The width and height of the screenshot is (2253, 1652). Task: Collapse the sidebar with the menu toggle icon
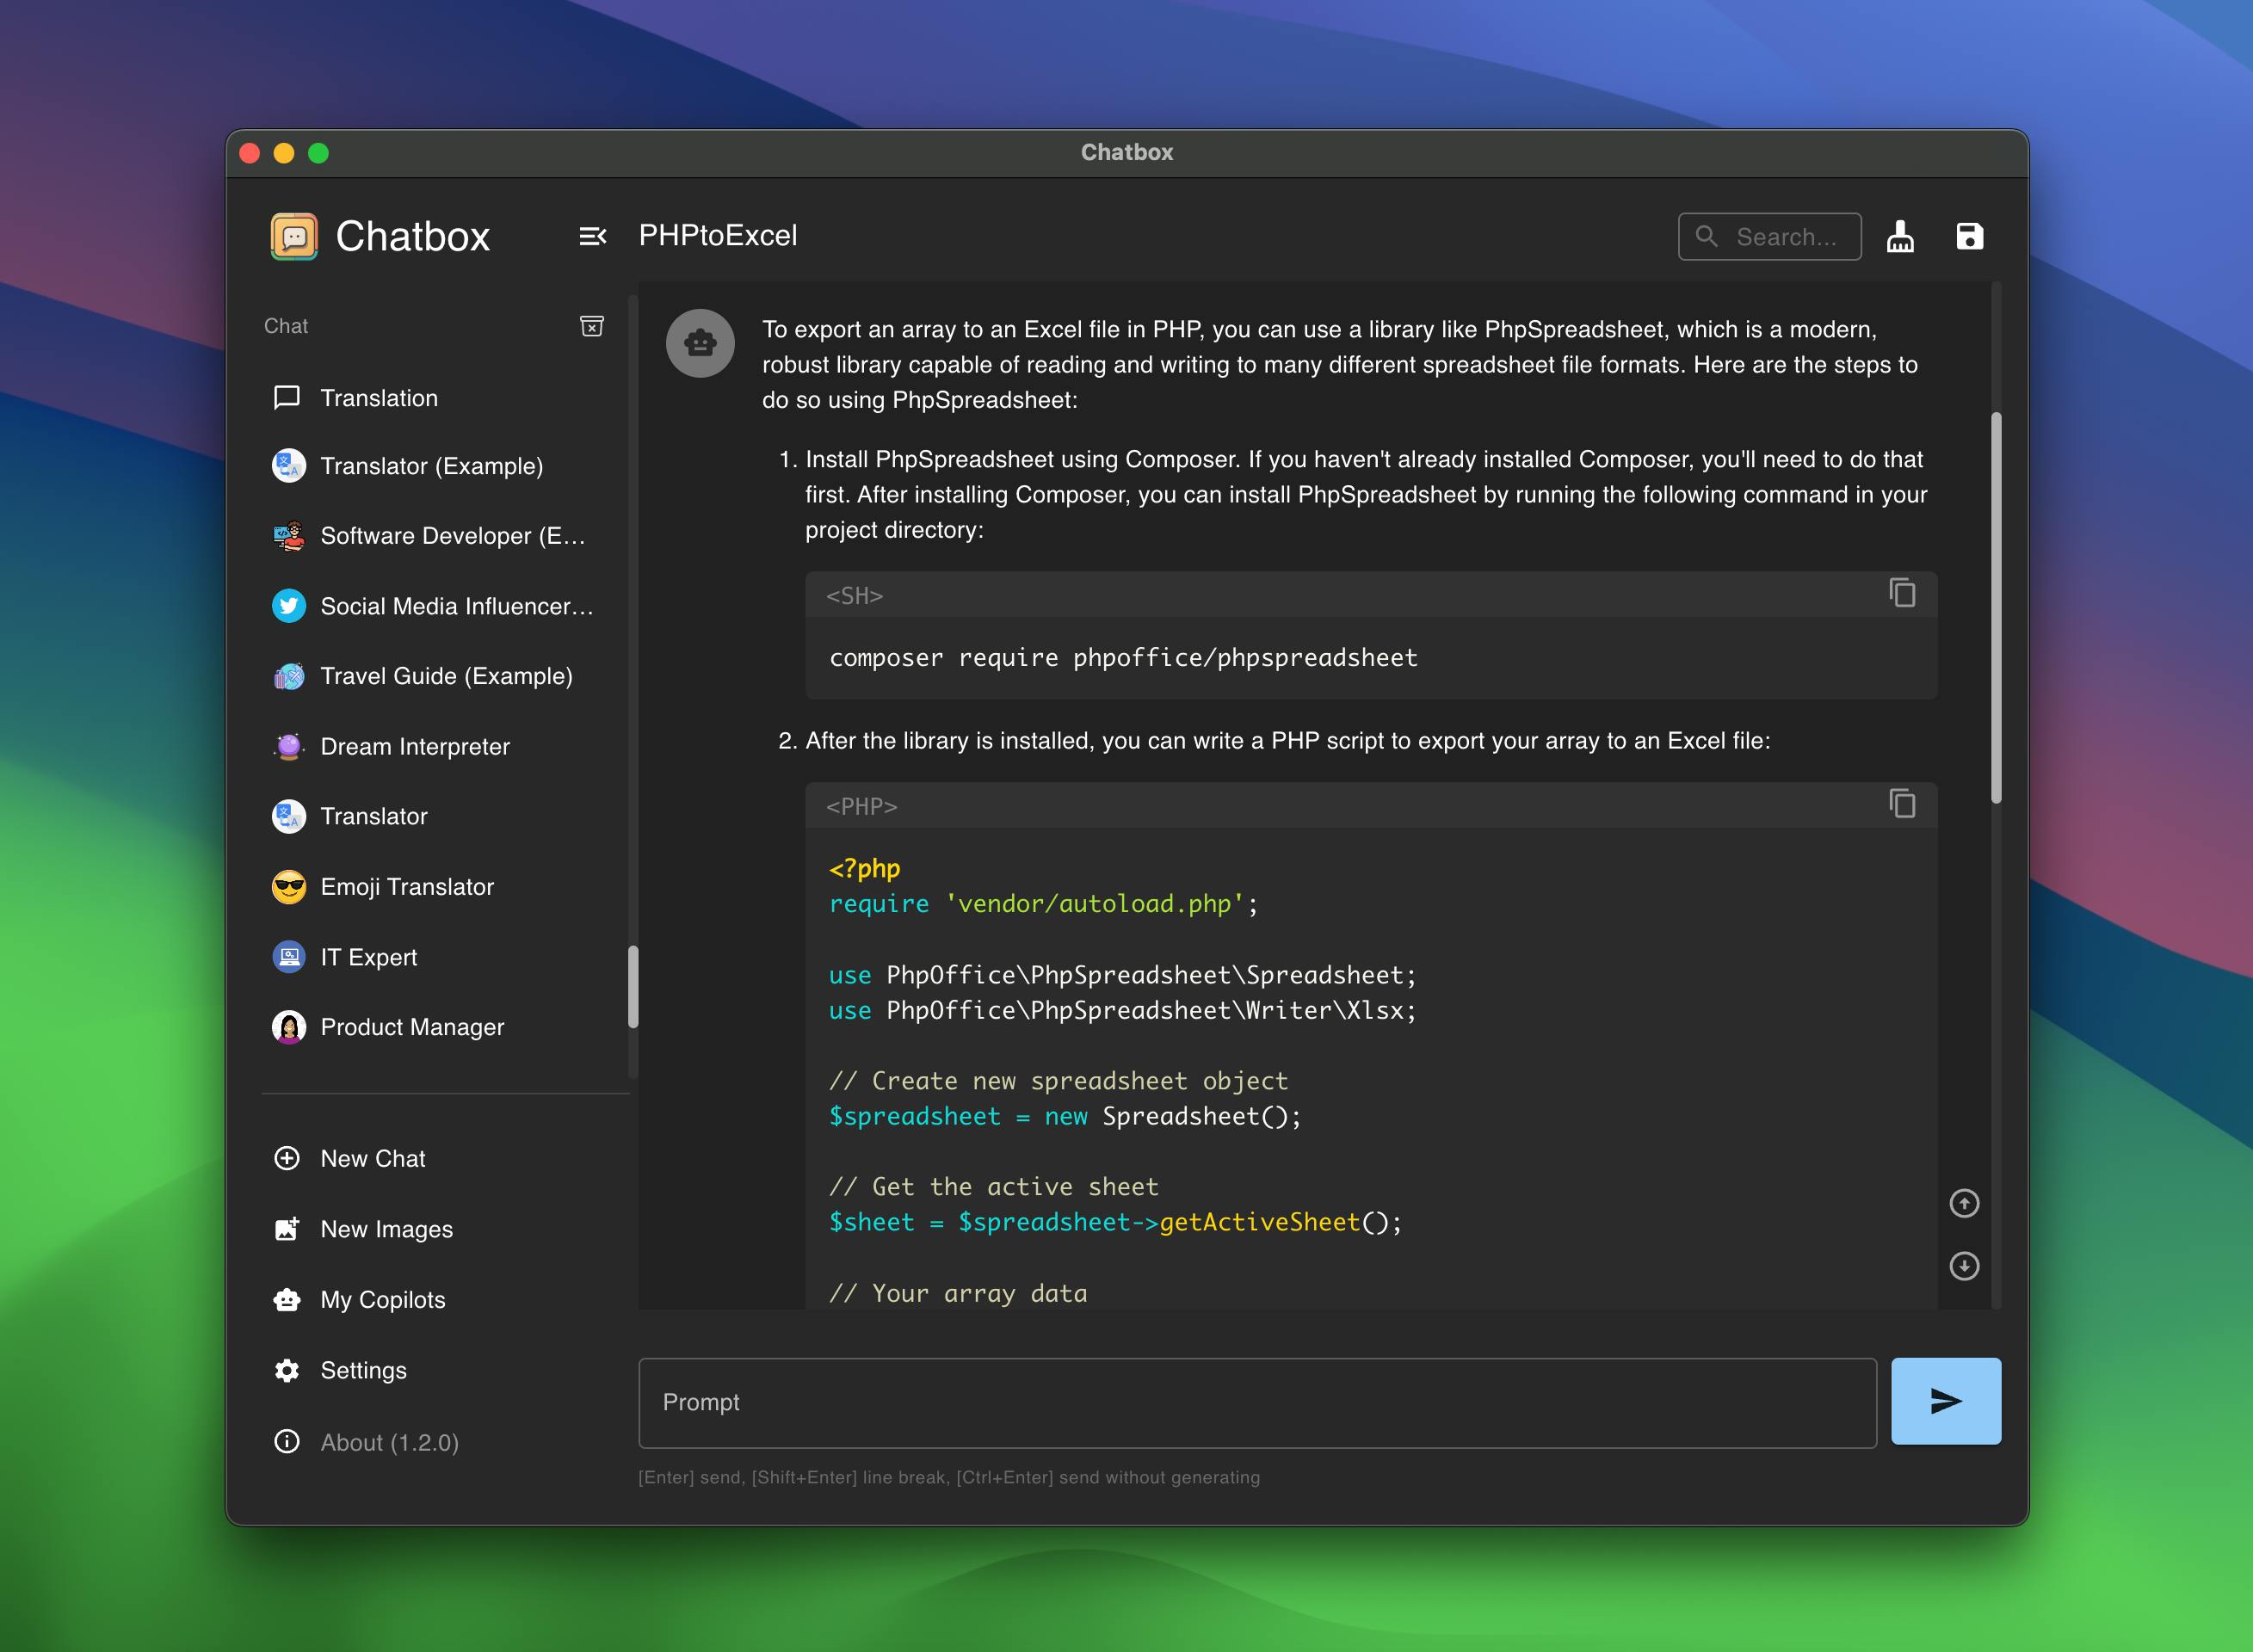point(592,236)
